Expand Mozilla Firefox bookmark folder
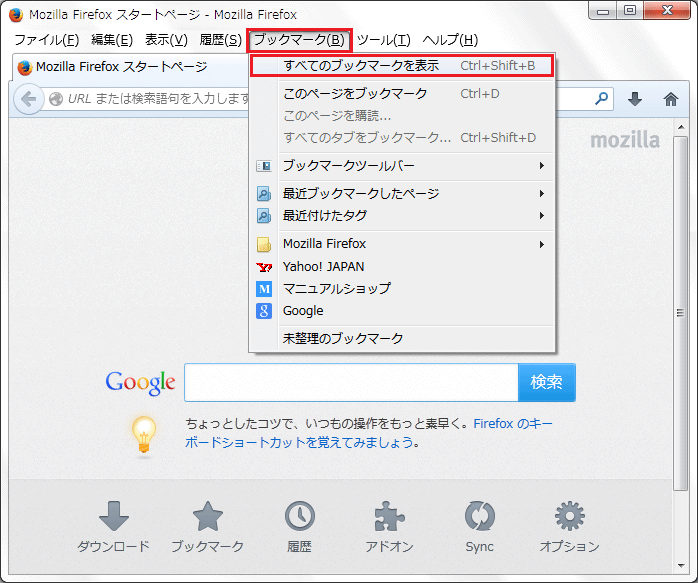Image resolution: width=698 pixels, height=583 pixels. (400, 243)
